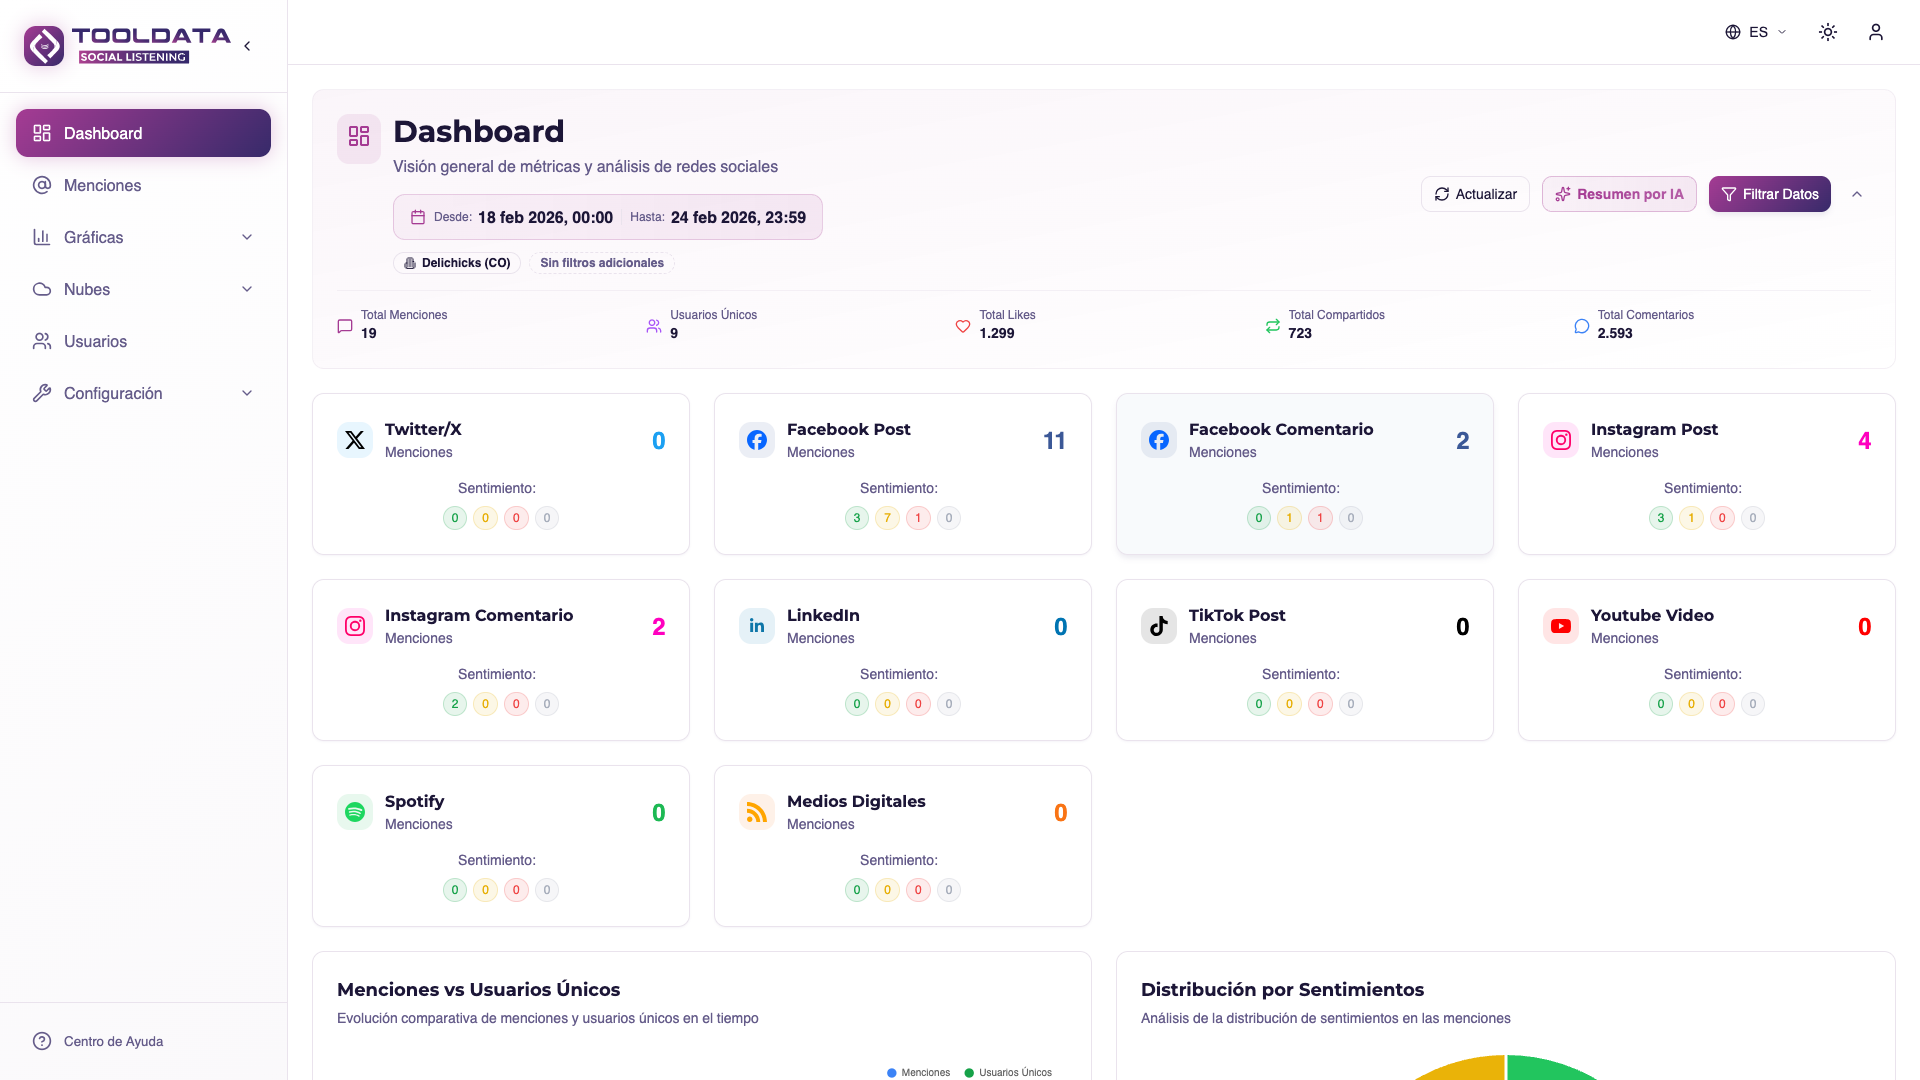Click the Twitter/X icon in its mentions card

(x=354, y=440)
